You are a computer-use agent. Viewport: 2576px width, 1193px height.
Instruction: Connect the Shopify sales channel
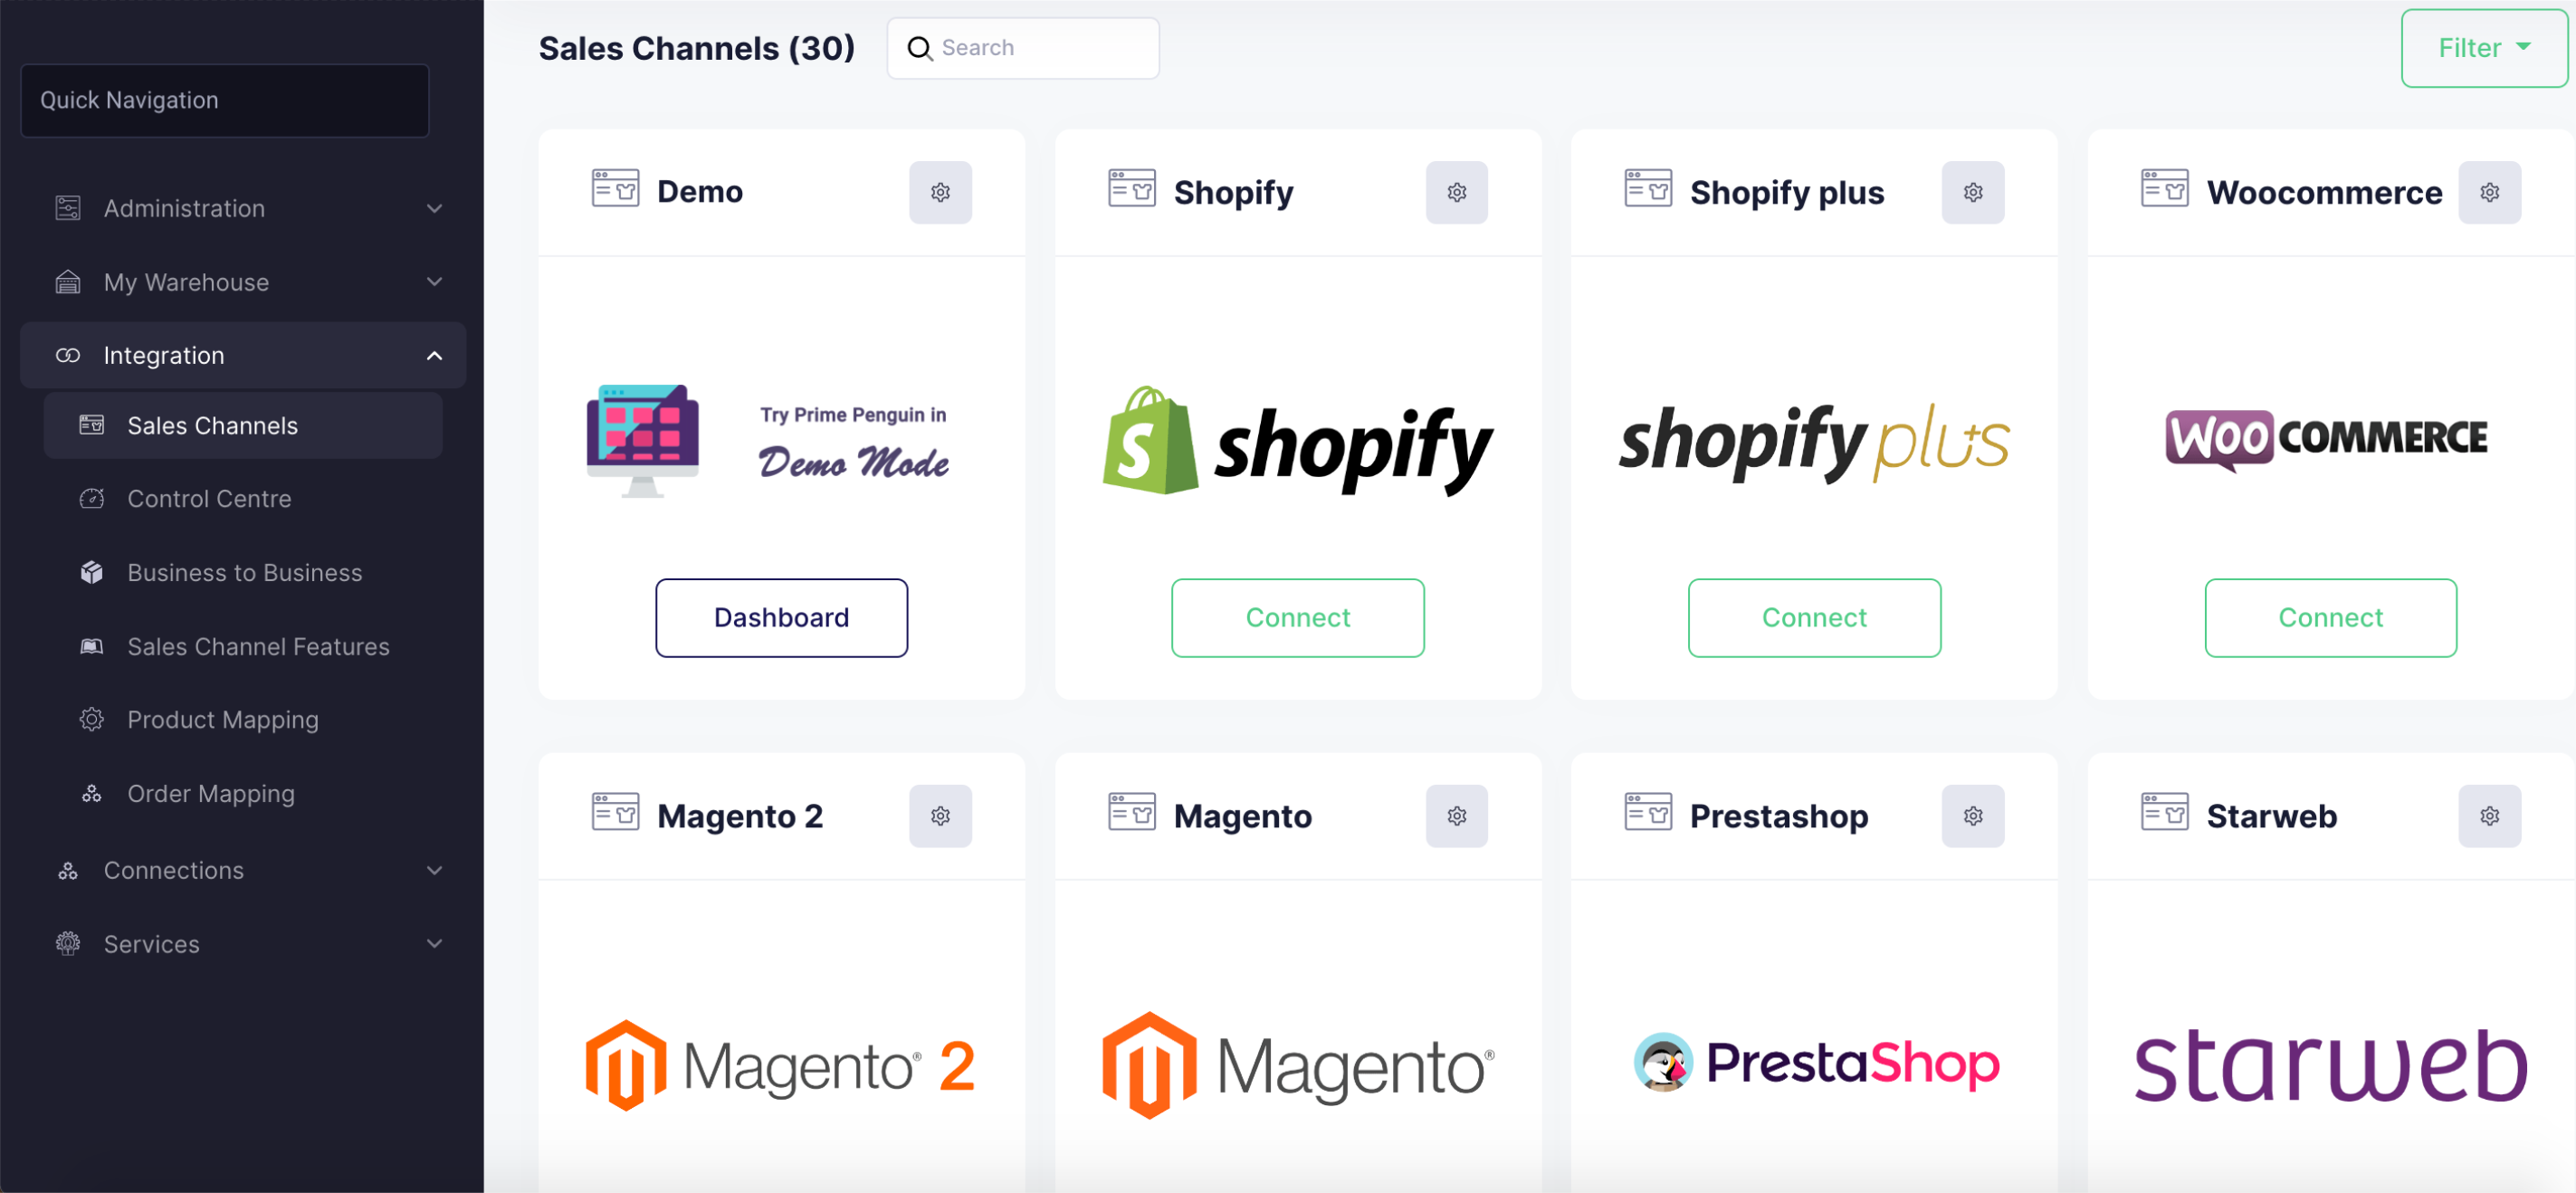[1297, 617]
